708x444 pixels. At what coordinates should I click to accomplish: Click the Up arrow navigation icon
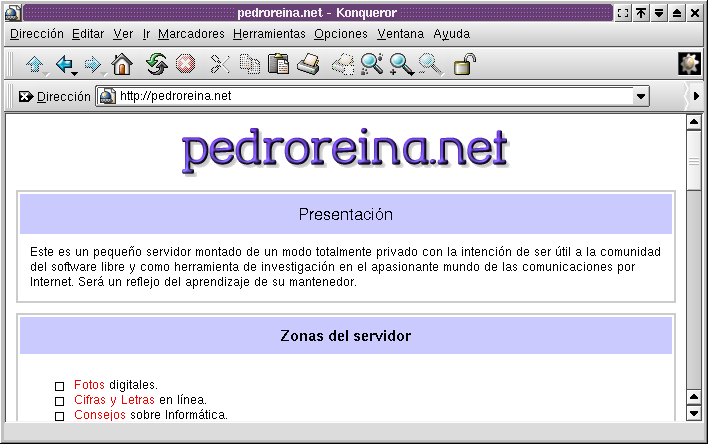(x=35, y=65)
